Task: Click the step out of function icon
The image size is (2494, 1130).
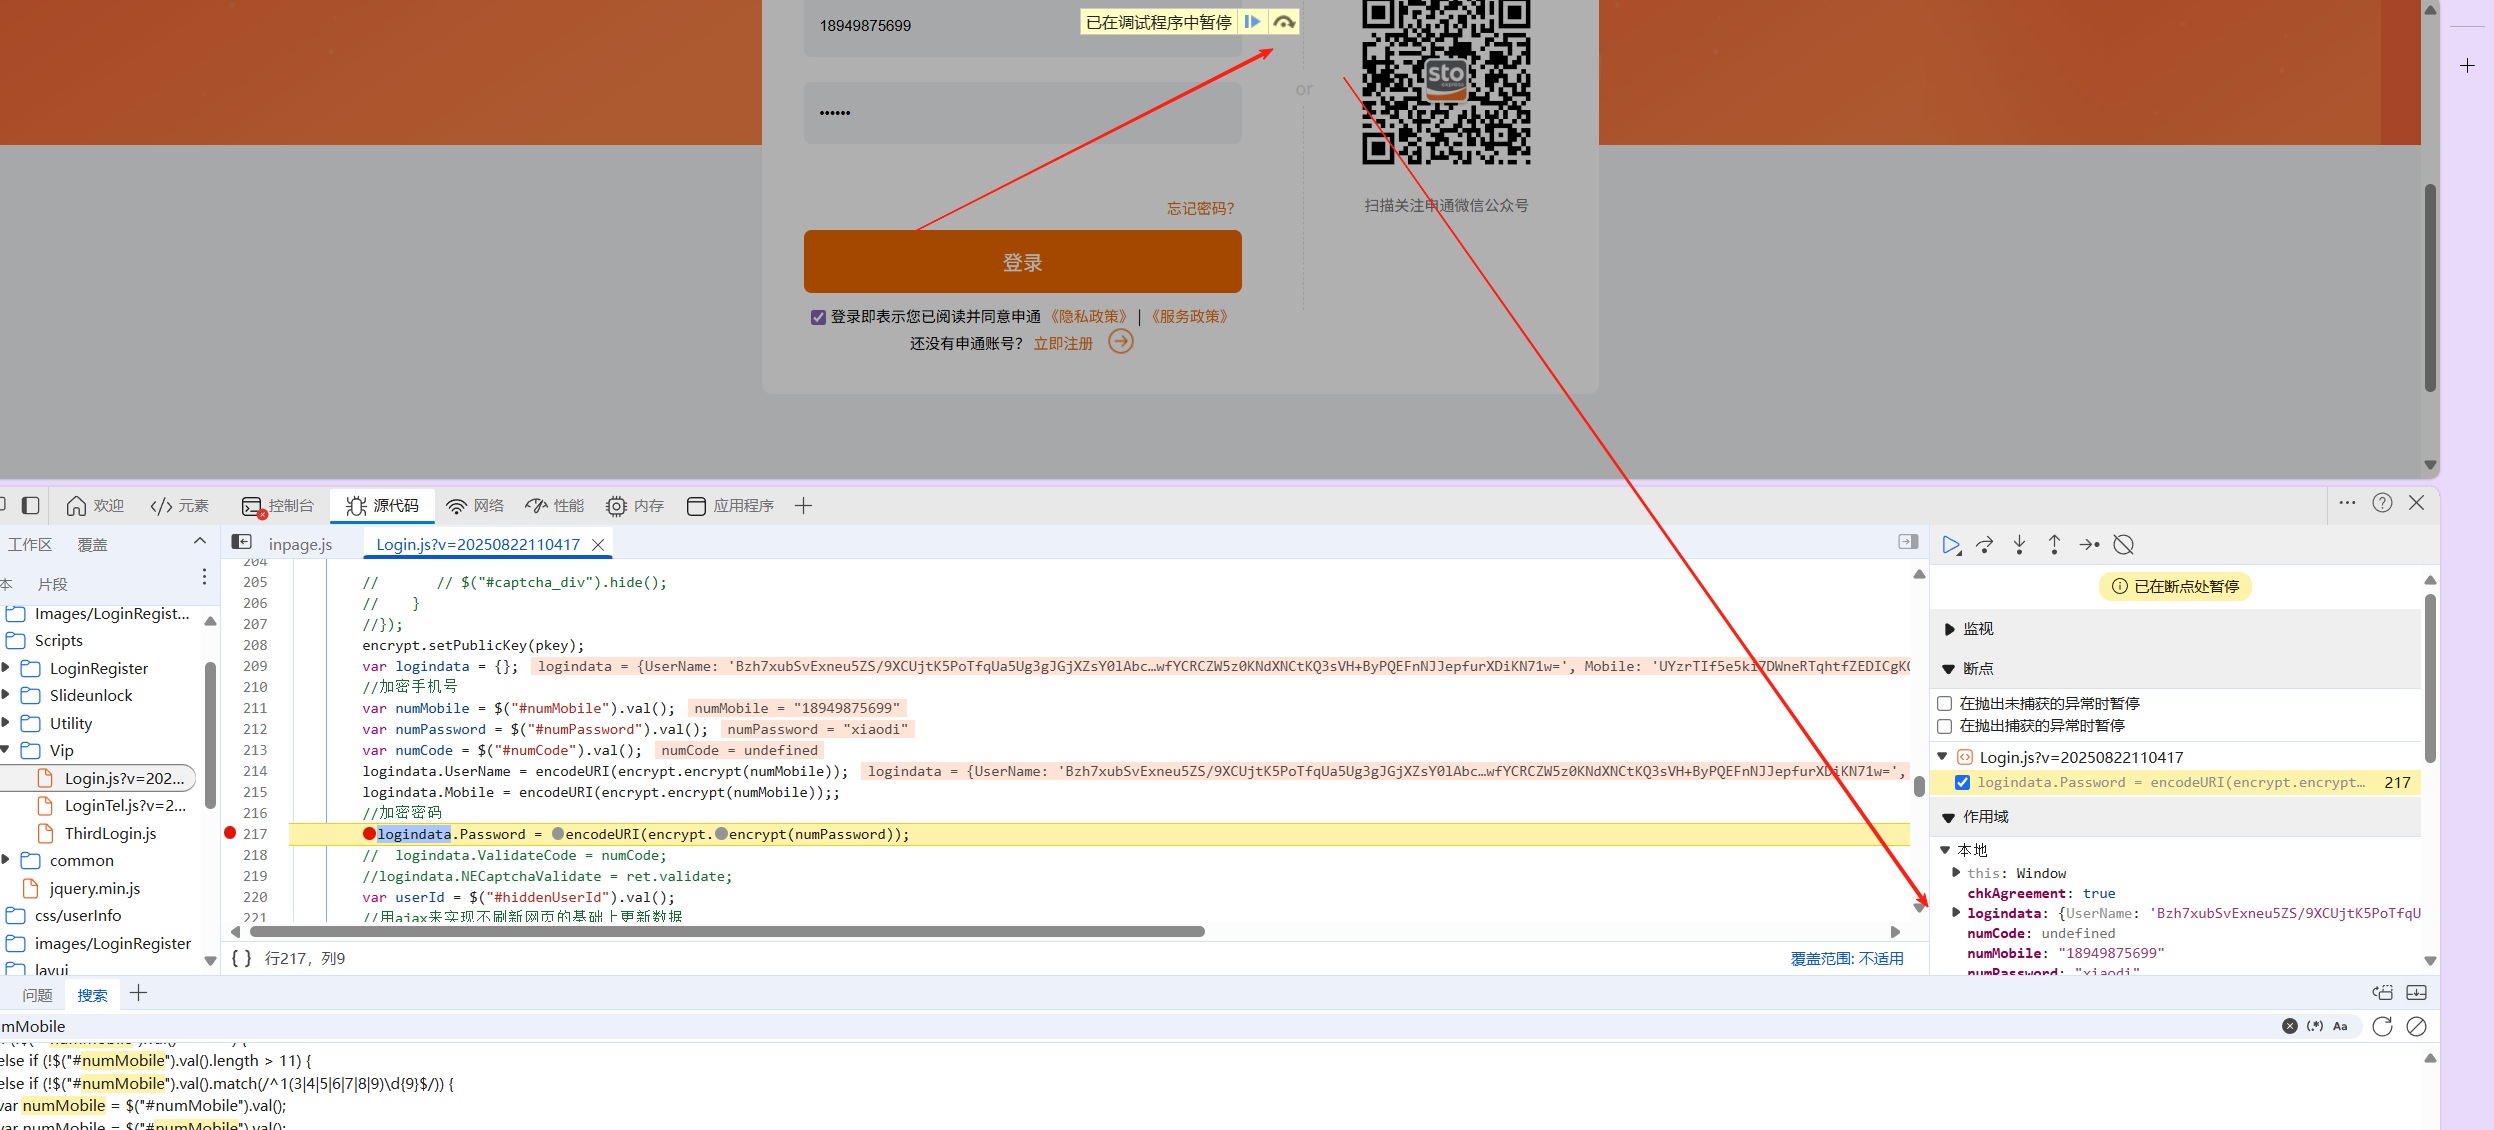Action: pyautogui.click(x=2054, y=545)
